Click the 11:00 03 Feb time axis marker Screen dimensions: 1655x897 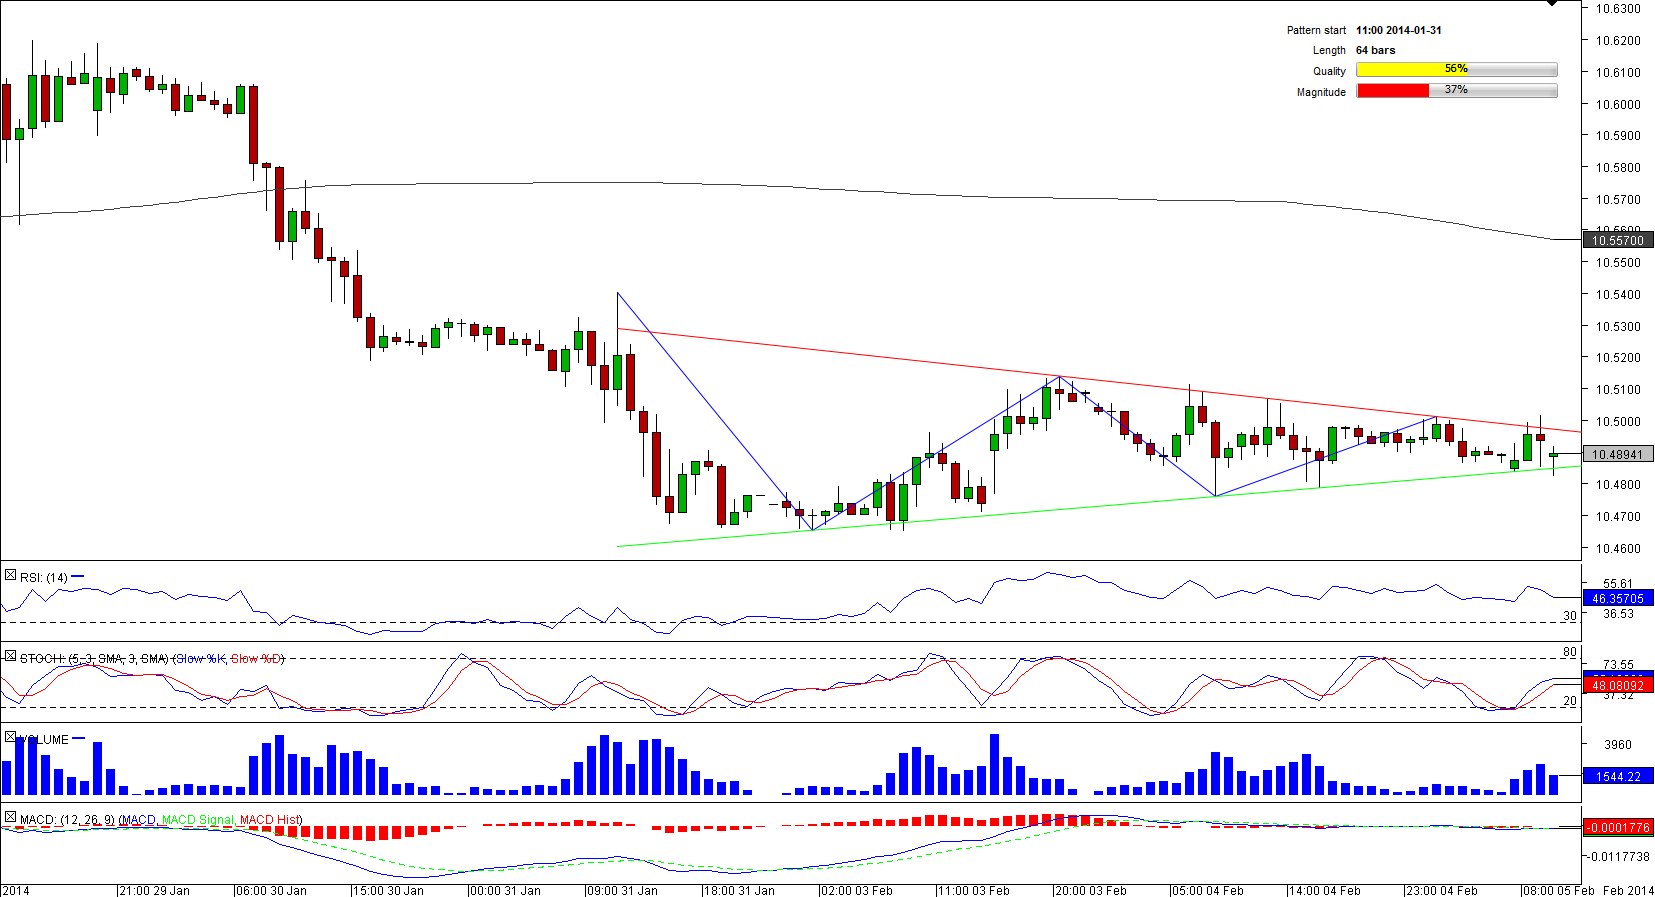pos(975,890)
